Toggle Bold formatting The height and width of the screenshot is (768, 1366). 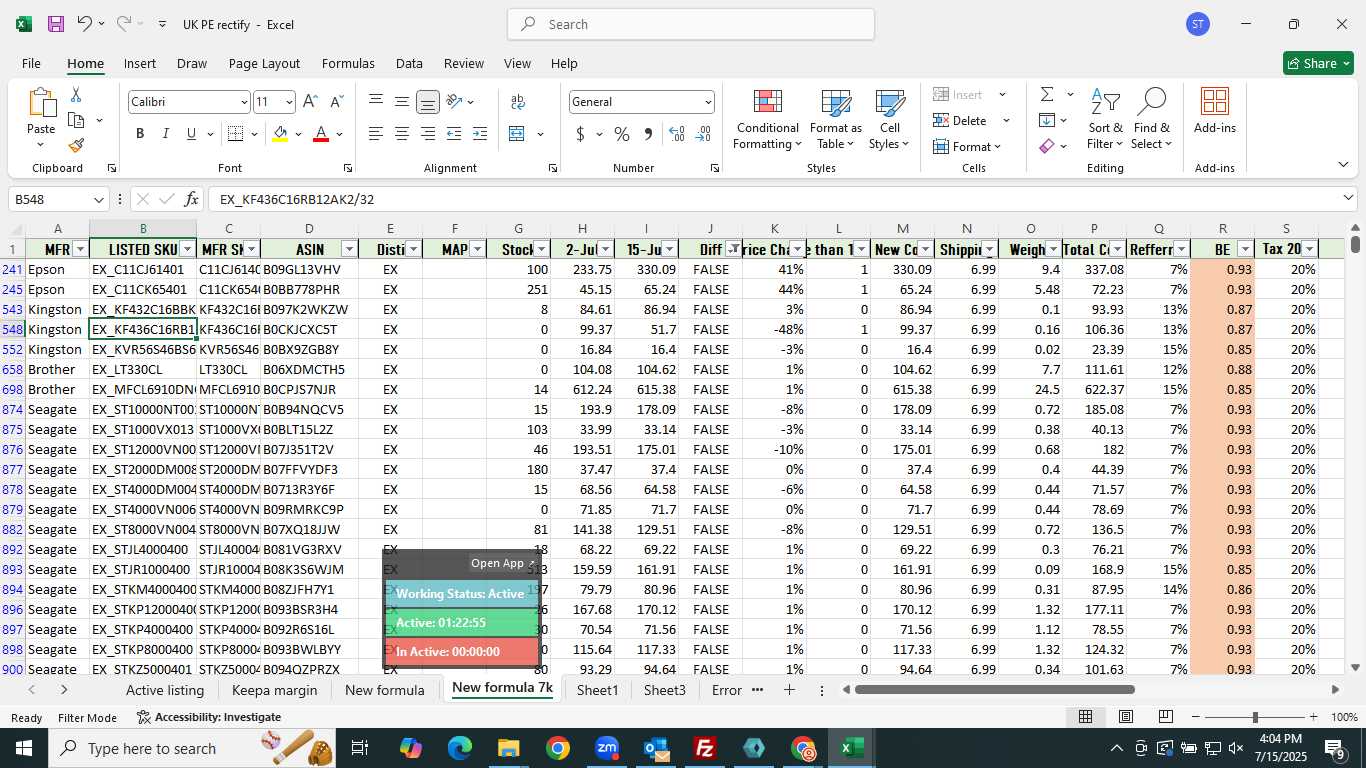point(140,133)
